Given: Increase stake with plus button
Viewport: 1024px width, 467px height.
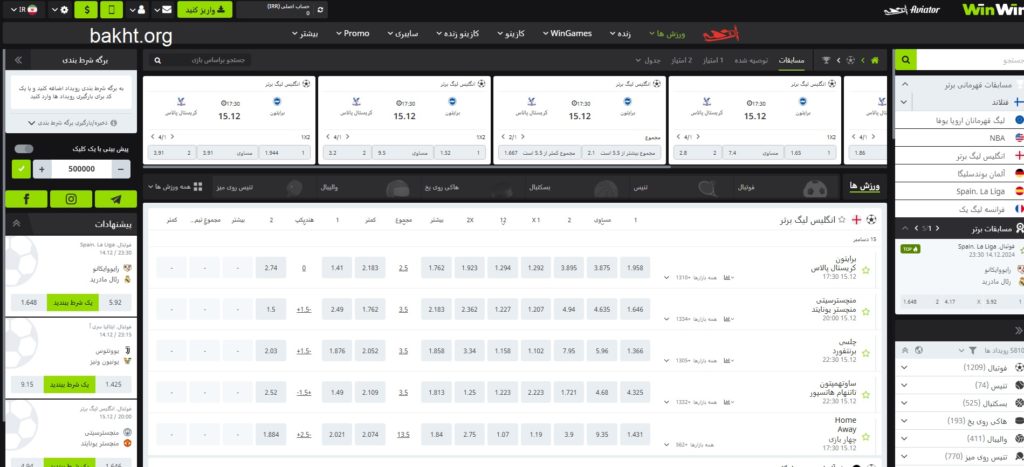Looking at the screenshot, I should tap(42, 169).
